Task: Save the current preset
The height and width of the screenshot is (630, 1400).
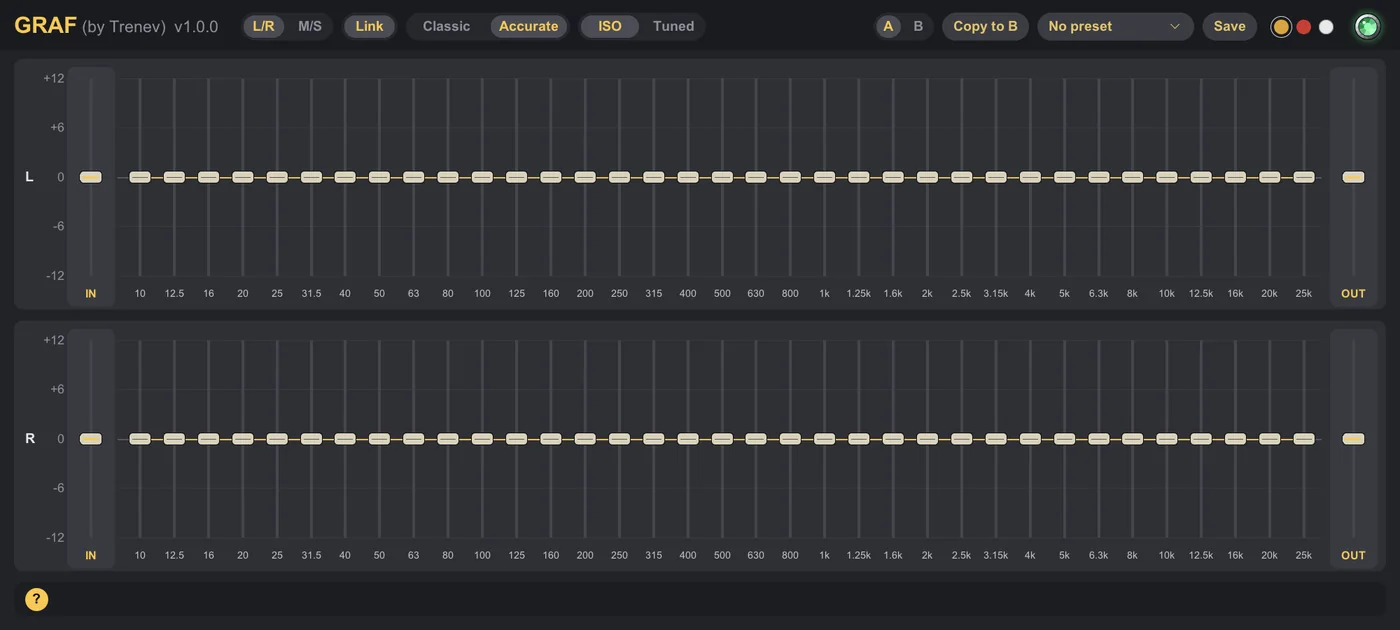Action: pyautogui.click(x=1229, y=27)
